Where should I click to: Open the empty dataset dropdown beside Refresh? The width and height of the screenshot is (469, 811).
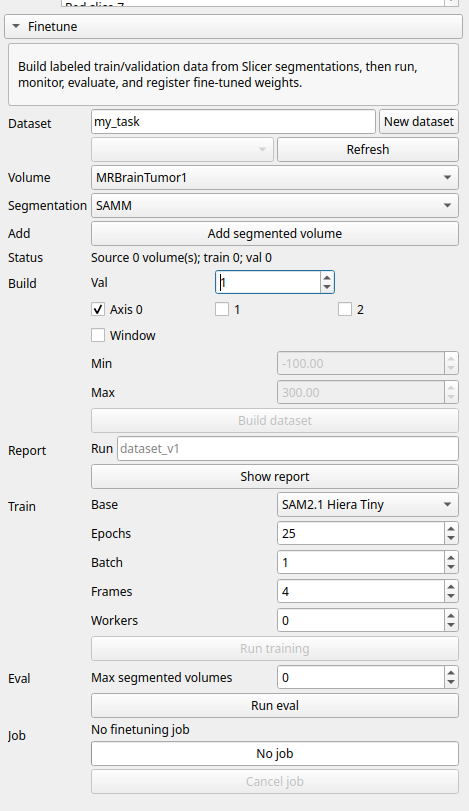tap(183, 149)
